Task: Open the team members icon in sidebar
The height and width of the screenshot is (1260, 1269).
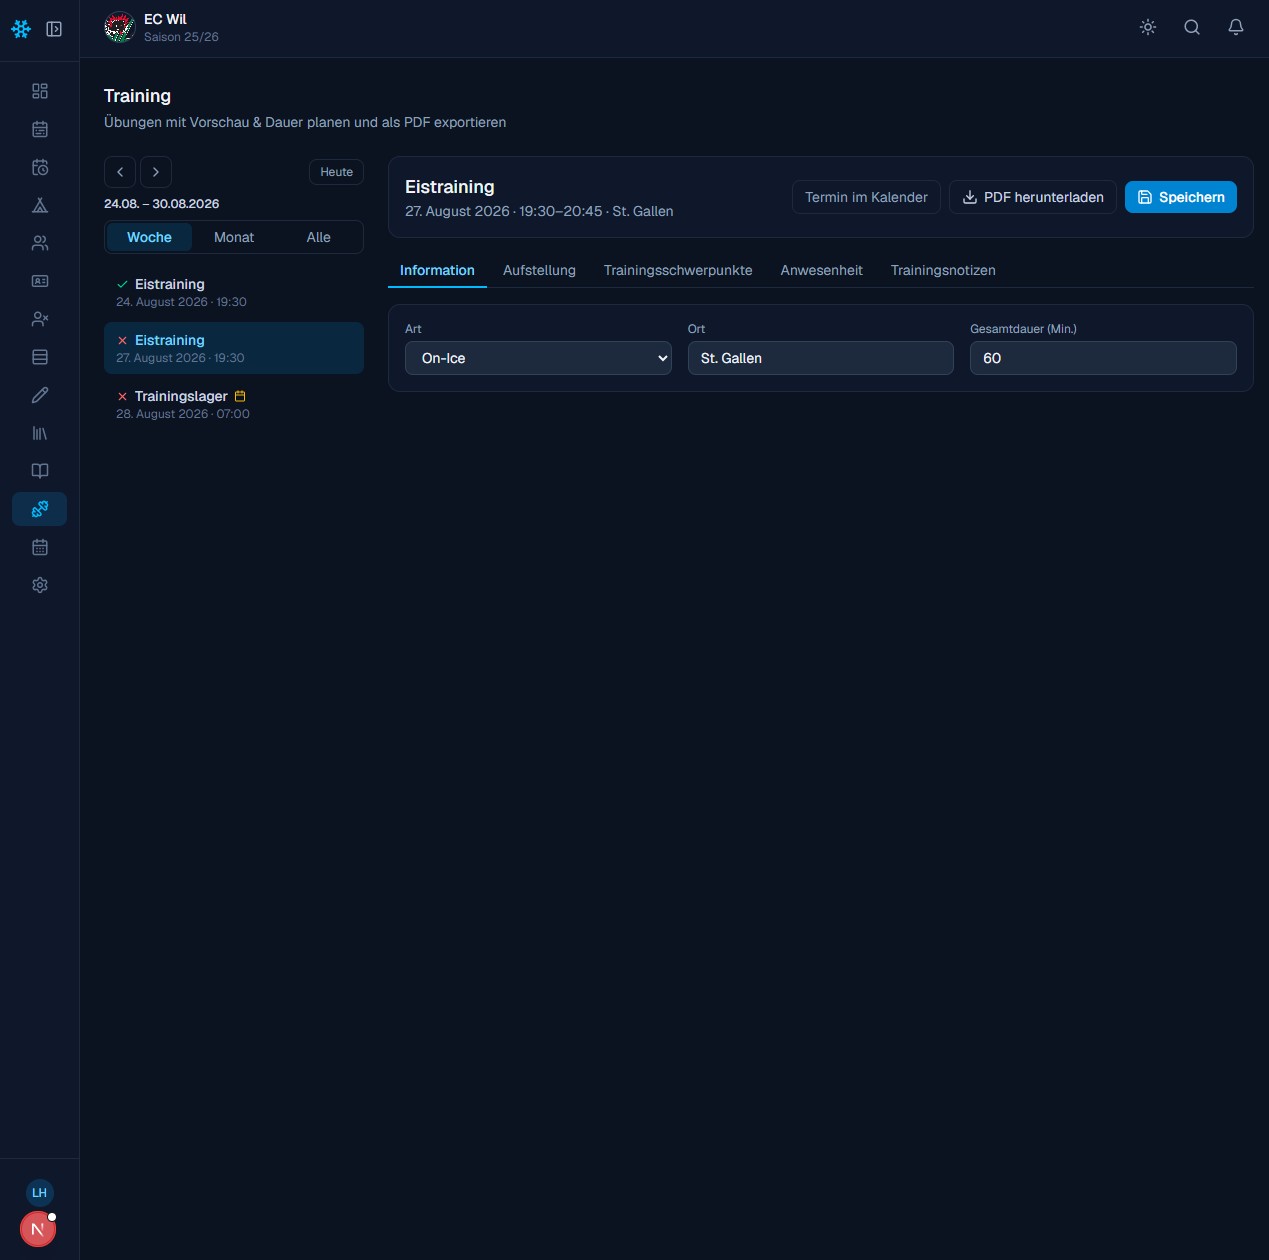Action: (40, 243)
